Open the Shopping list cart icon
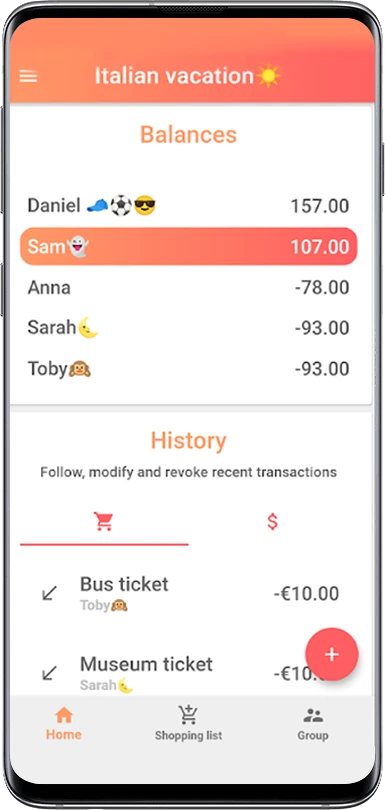This screenshot has height=810, width=385. click(188, 715)
